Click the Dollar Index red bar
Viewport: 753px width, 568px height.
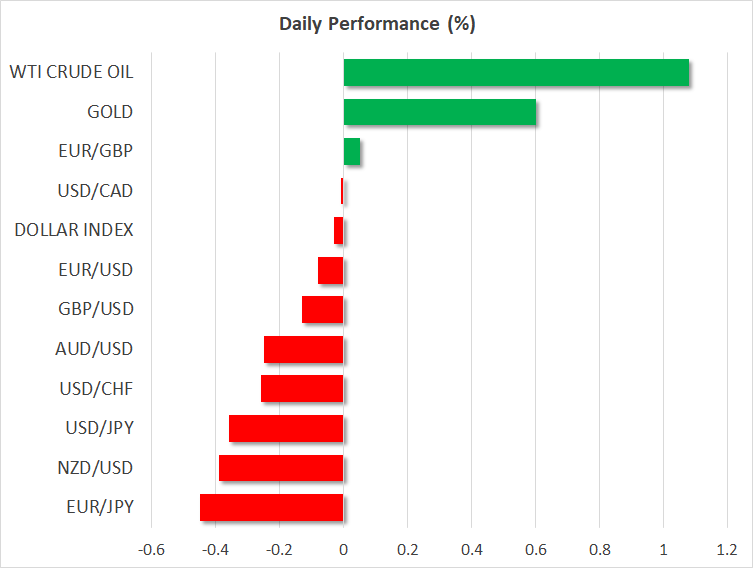[338, 231]
